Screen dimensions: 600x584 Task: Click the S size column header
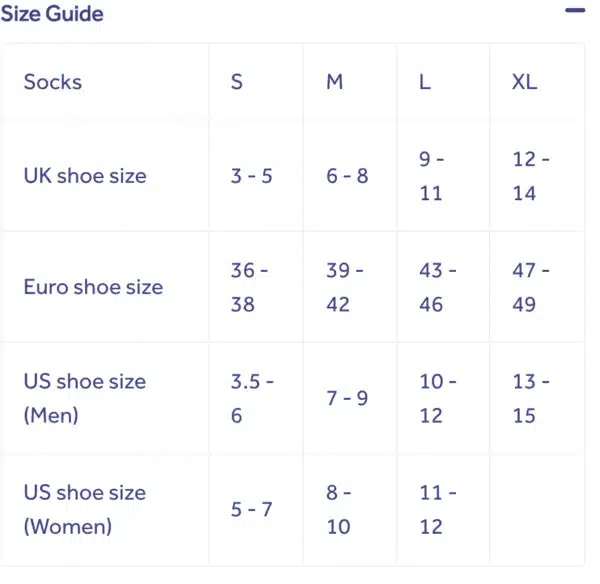[x=237, y=82]
